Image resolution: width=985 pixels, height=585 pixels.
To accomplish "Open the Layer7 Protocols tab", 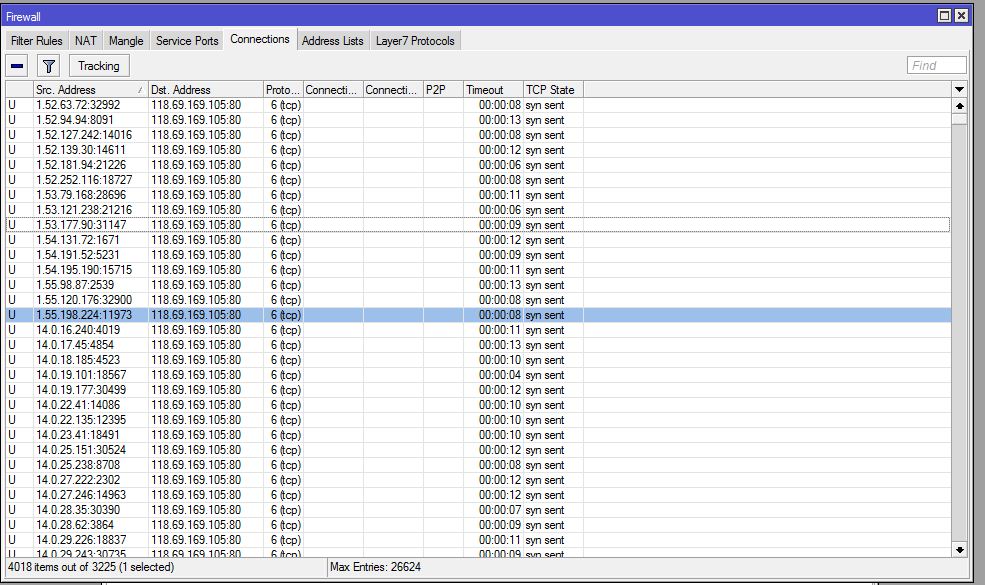I will pos(415,41).
